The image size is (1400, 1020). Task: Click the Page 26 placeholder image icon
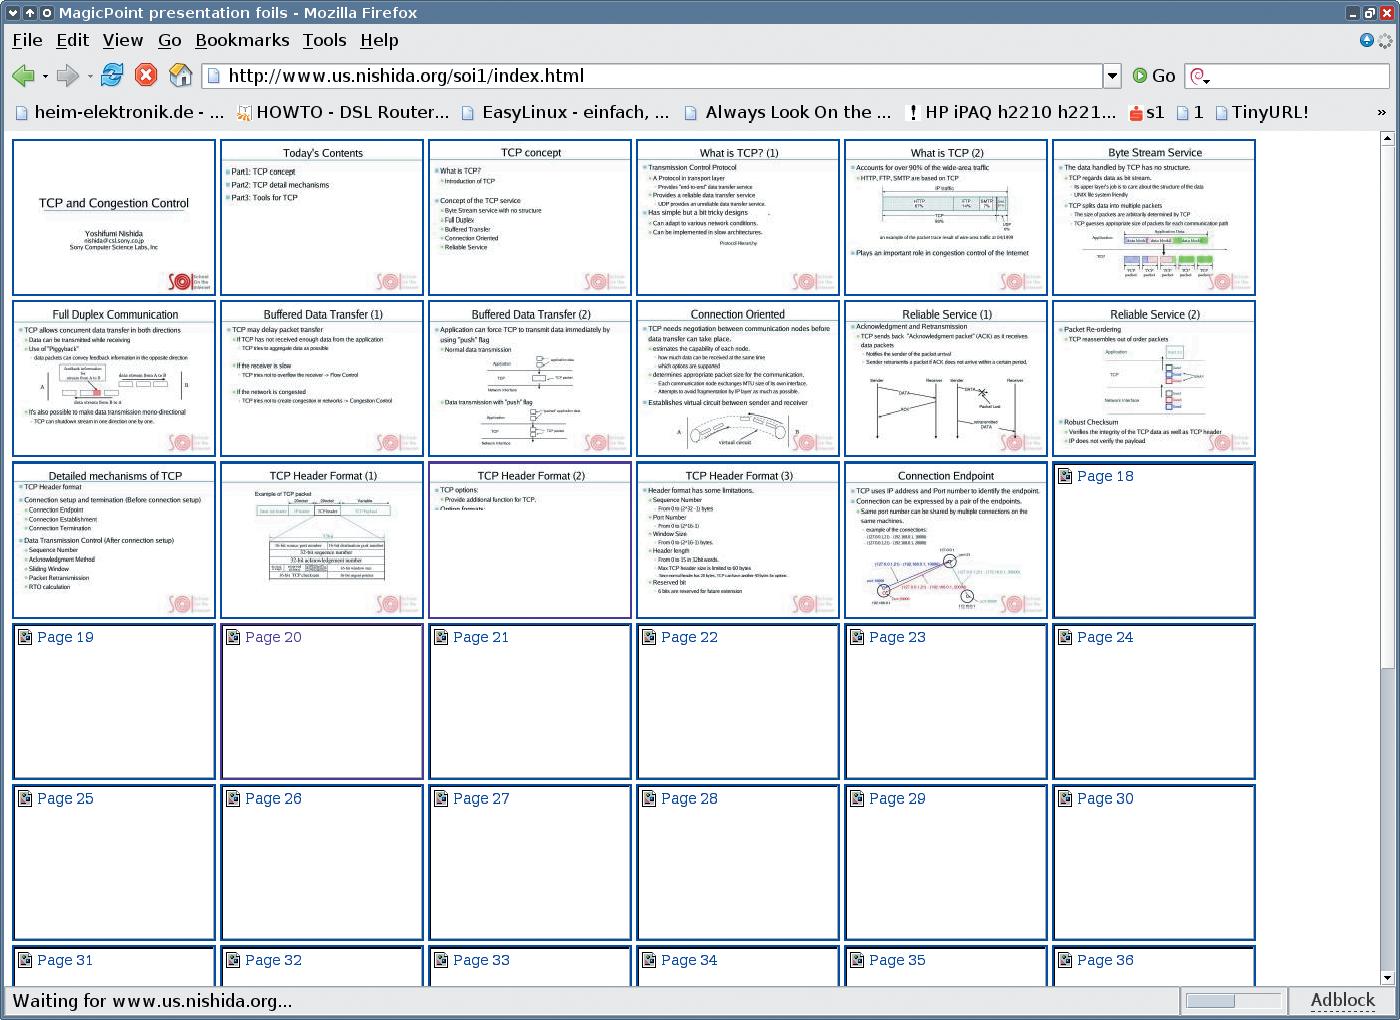pyautogui.click(x=233, y=798)
